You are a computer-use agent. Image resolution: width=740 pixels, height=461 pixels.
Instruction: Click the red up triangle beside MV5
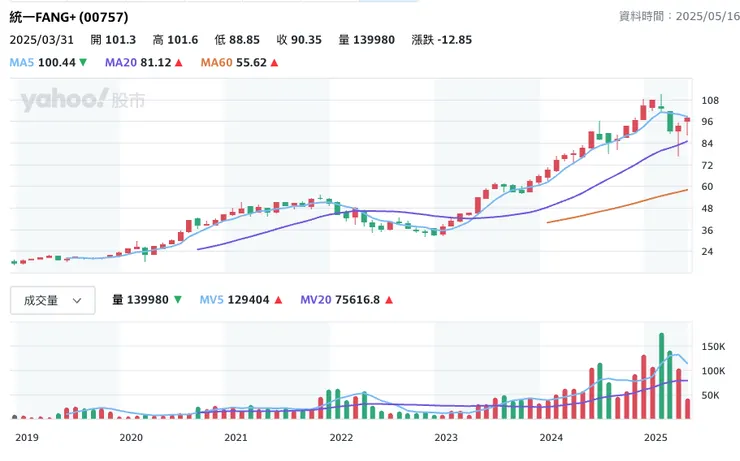click(278, 300)
